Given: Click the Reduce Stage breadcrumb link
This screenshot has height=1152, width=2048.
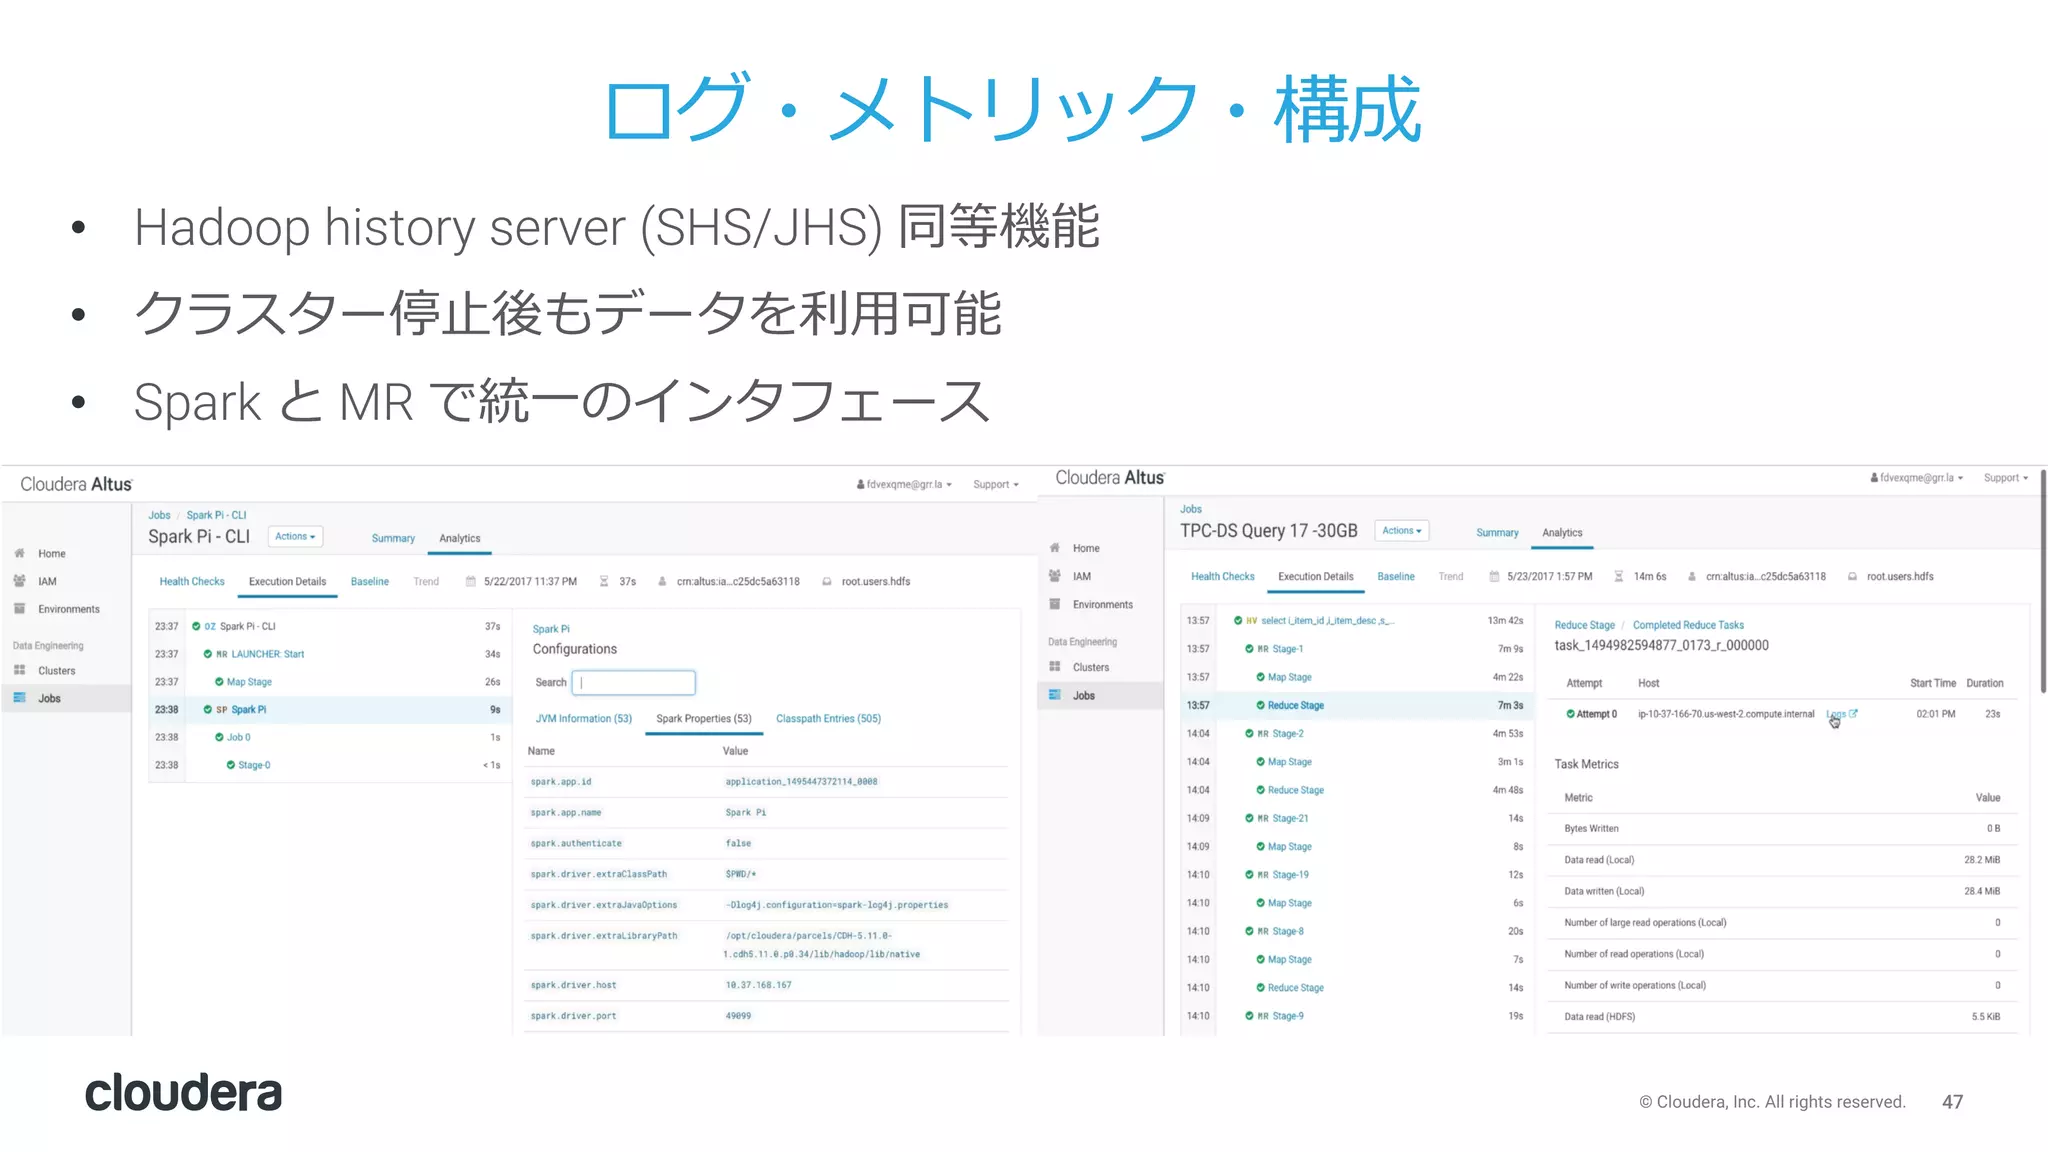Looking at the screenshot, I should 1584,626.
